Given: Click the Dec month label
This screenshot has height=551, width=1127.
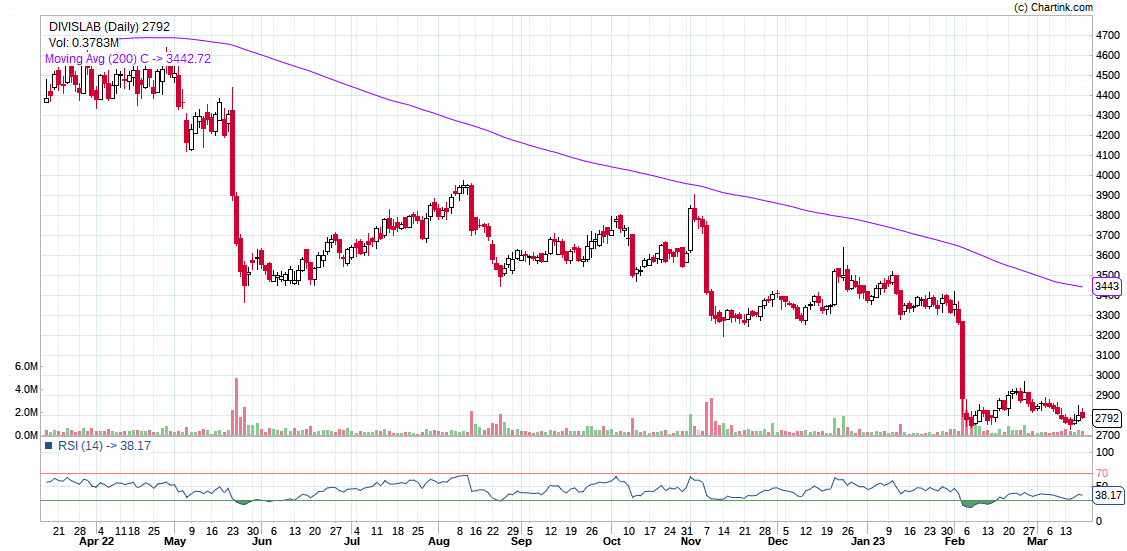Looking at the screenshot, I should pos(777,540).
